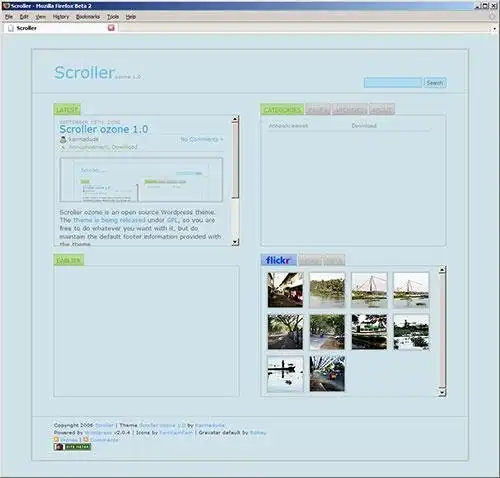Follow the Wordpress footer link
This screenshot has height=478, width=500.
tap(98, 433)
